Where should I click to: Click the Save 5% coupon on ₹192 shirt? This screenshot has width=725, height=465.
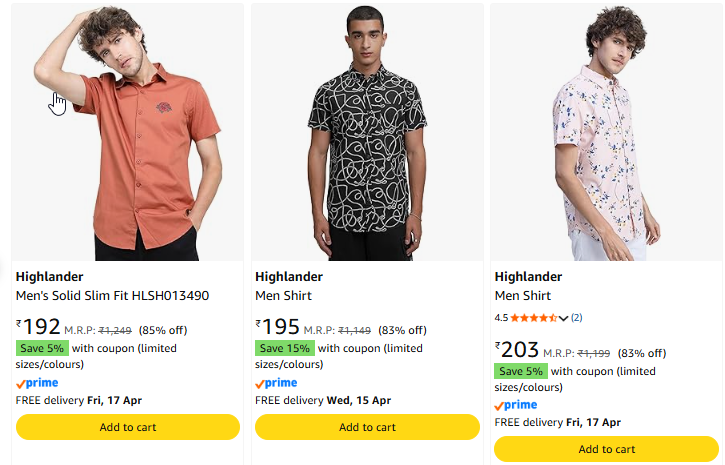42,348
